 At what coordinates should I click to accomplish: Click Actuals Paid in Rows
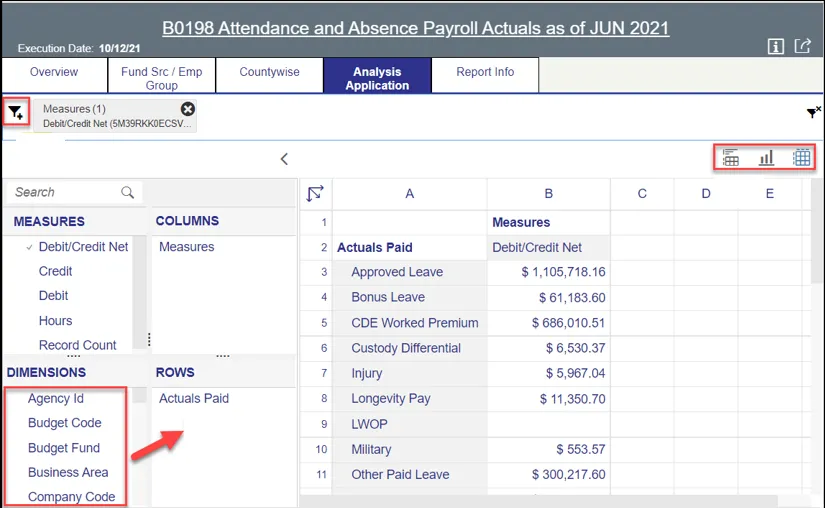(x=194, y=398)
